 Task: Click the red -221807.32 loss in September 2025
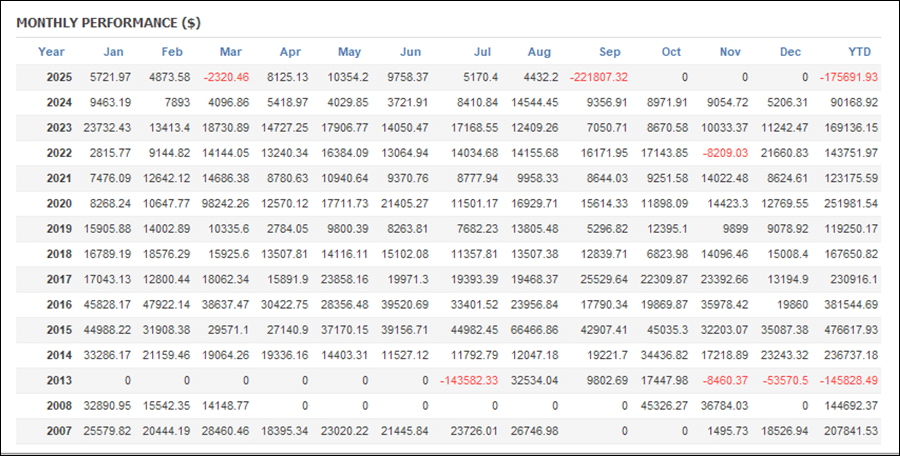(599, 77)
